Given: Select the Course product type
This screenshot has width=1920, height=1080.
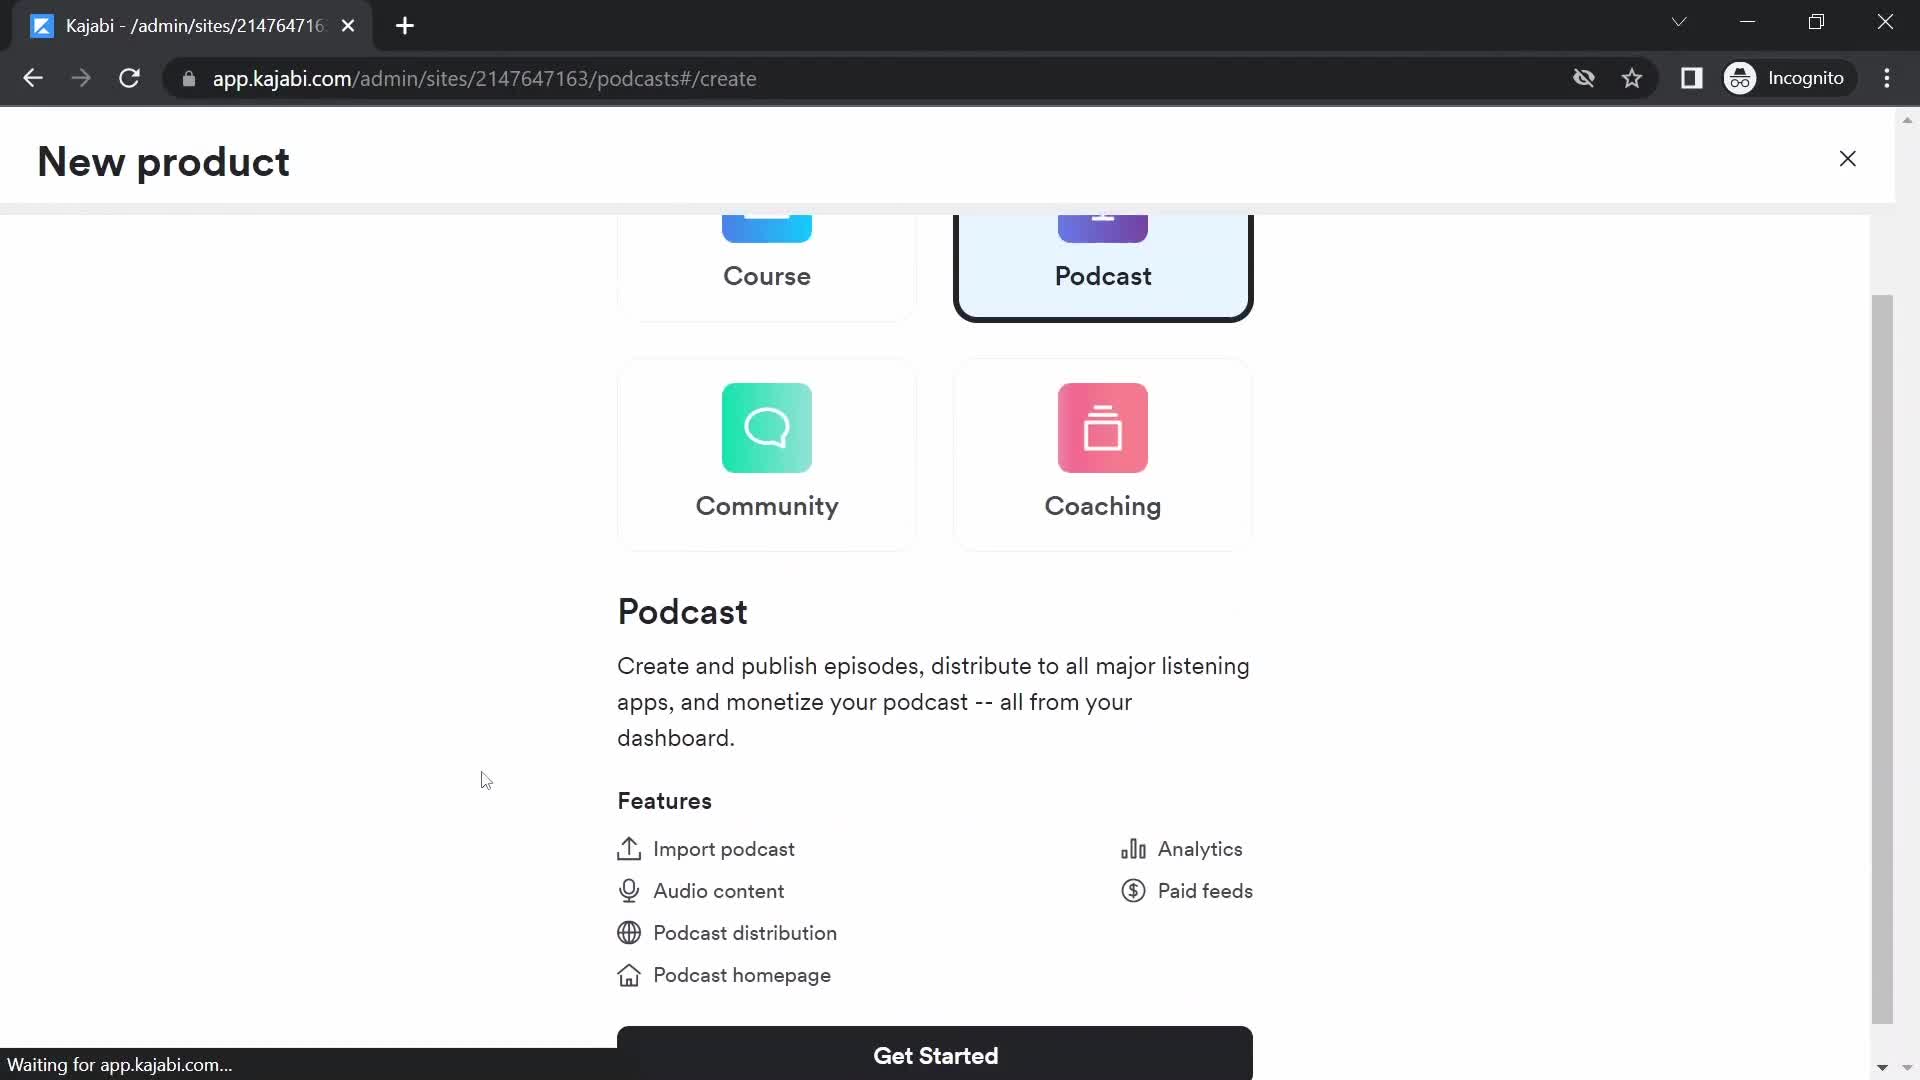Looking at the screenshot, I should point(767,253).
